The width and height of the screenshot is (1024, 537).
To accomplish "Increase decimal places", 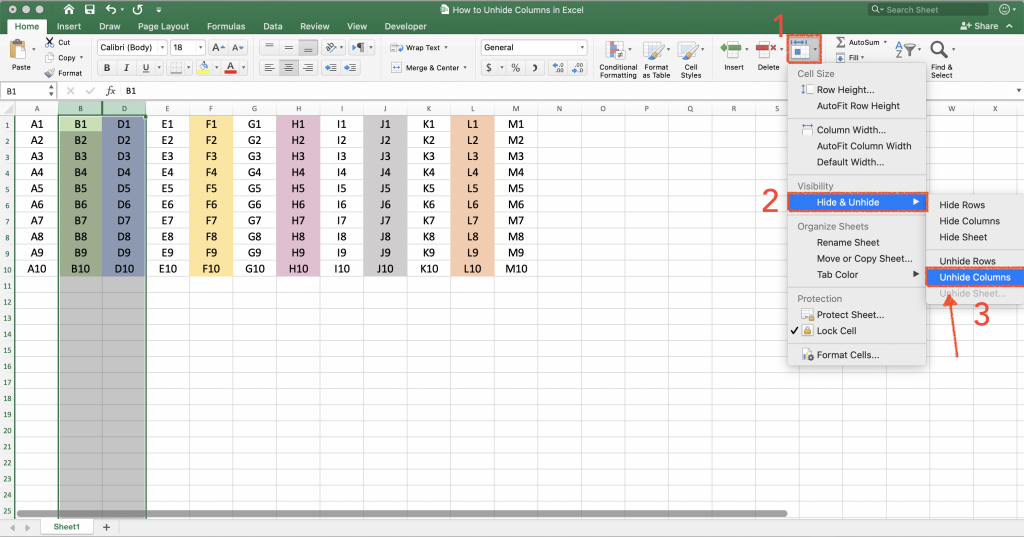I will click(x=558, y=68).
